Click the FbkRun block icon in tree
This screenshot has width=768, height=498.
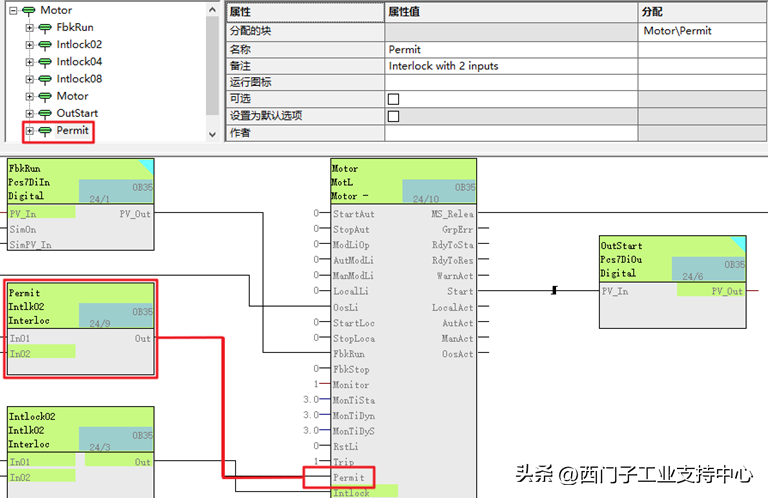45,28
